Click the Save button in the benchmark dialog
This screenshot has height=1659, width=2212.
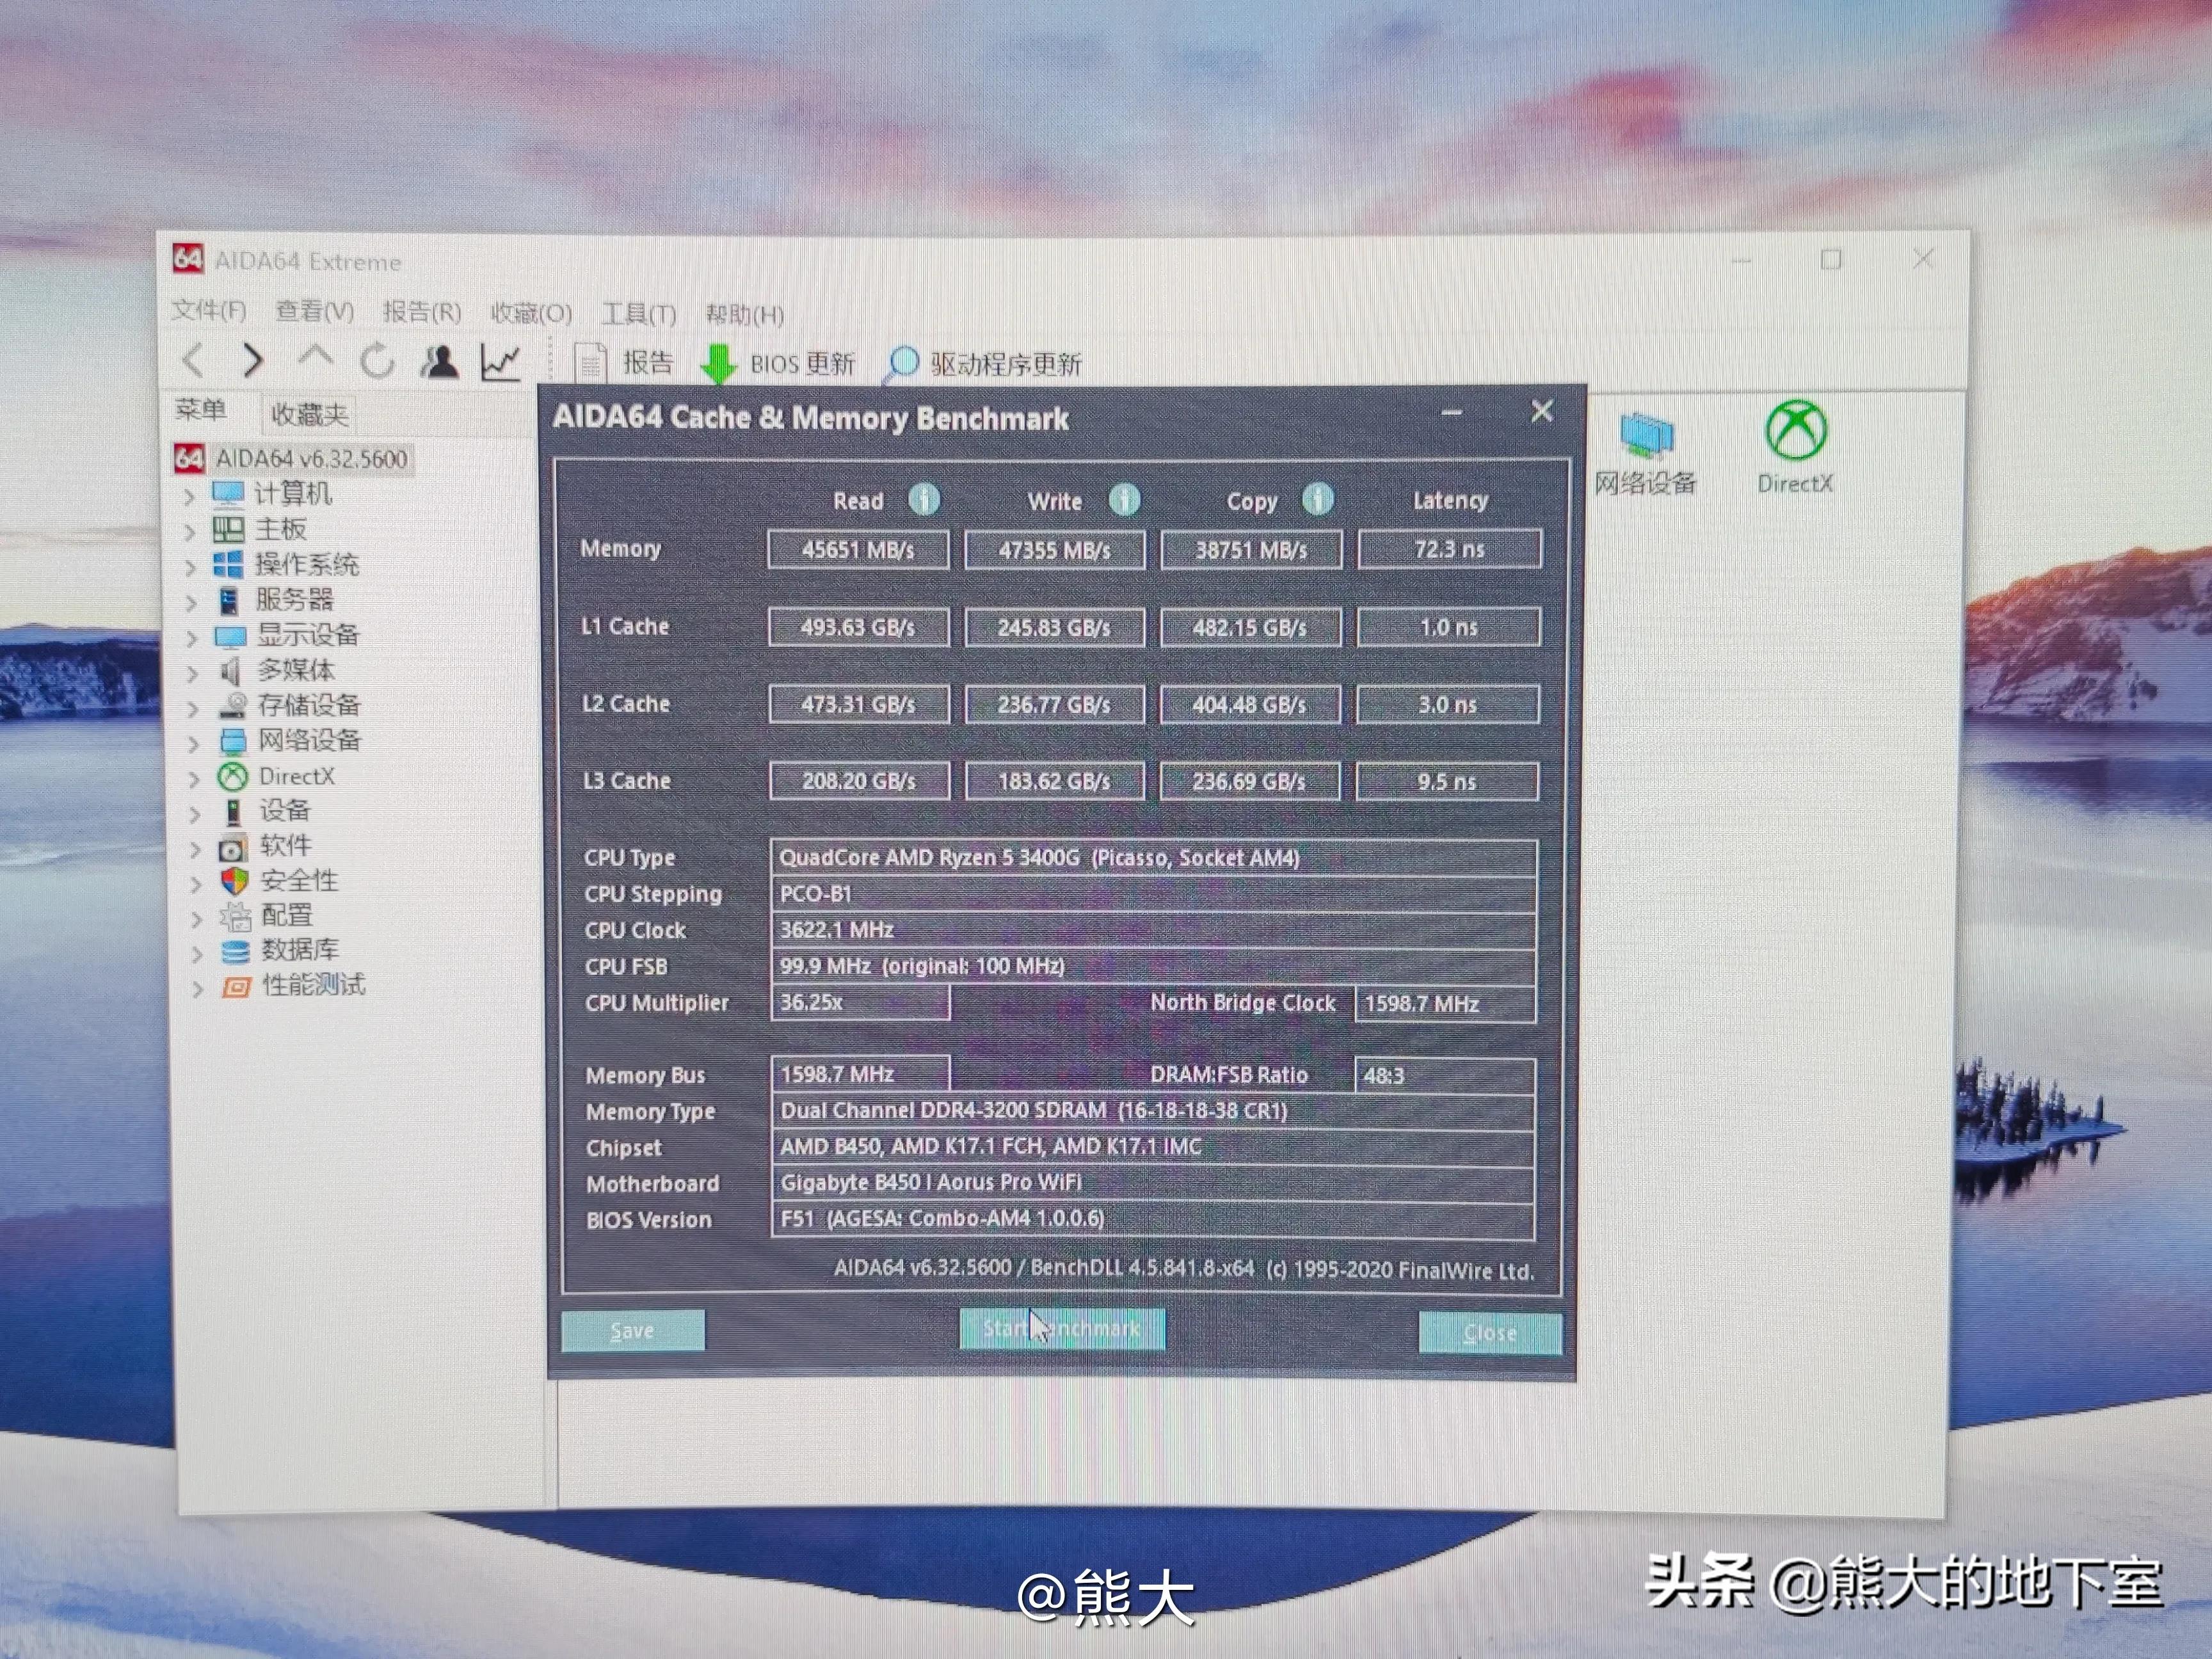(632, 1331)
